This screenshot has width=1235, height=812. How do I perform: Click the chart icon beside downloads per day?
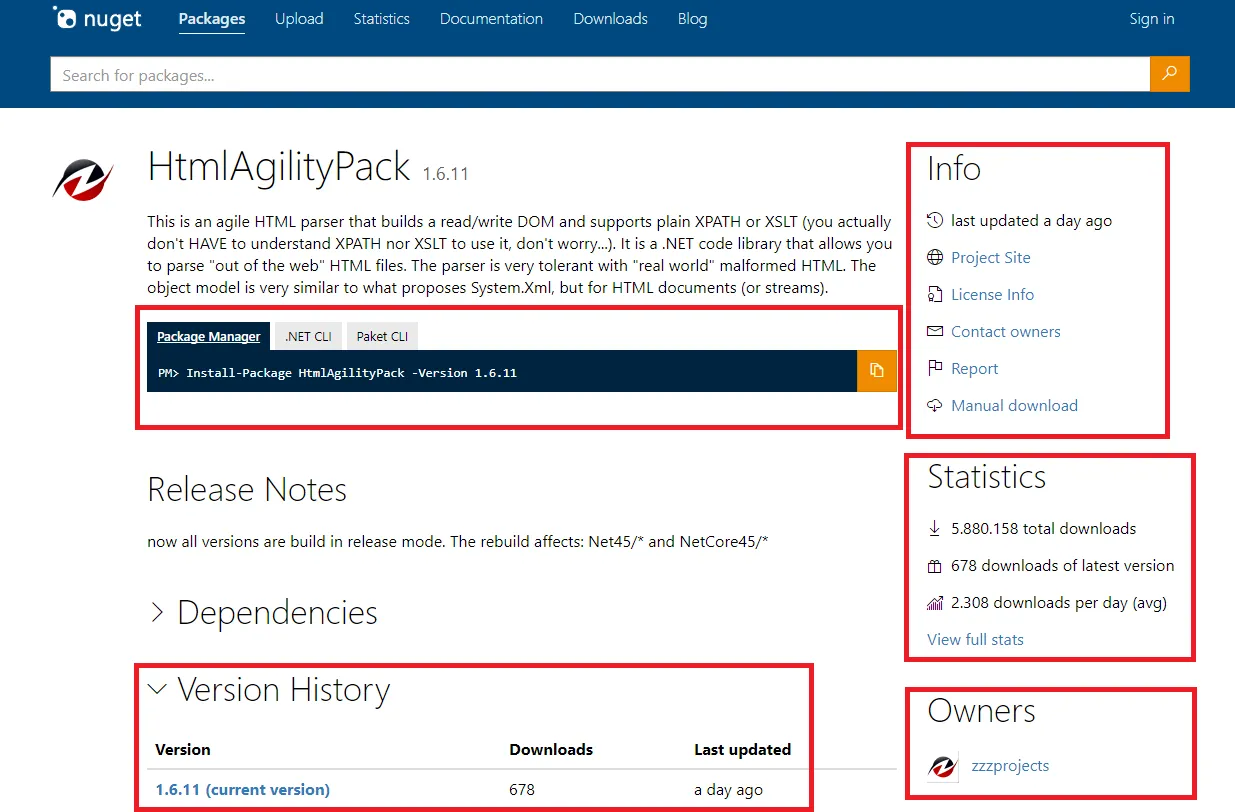[935, 603]
